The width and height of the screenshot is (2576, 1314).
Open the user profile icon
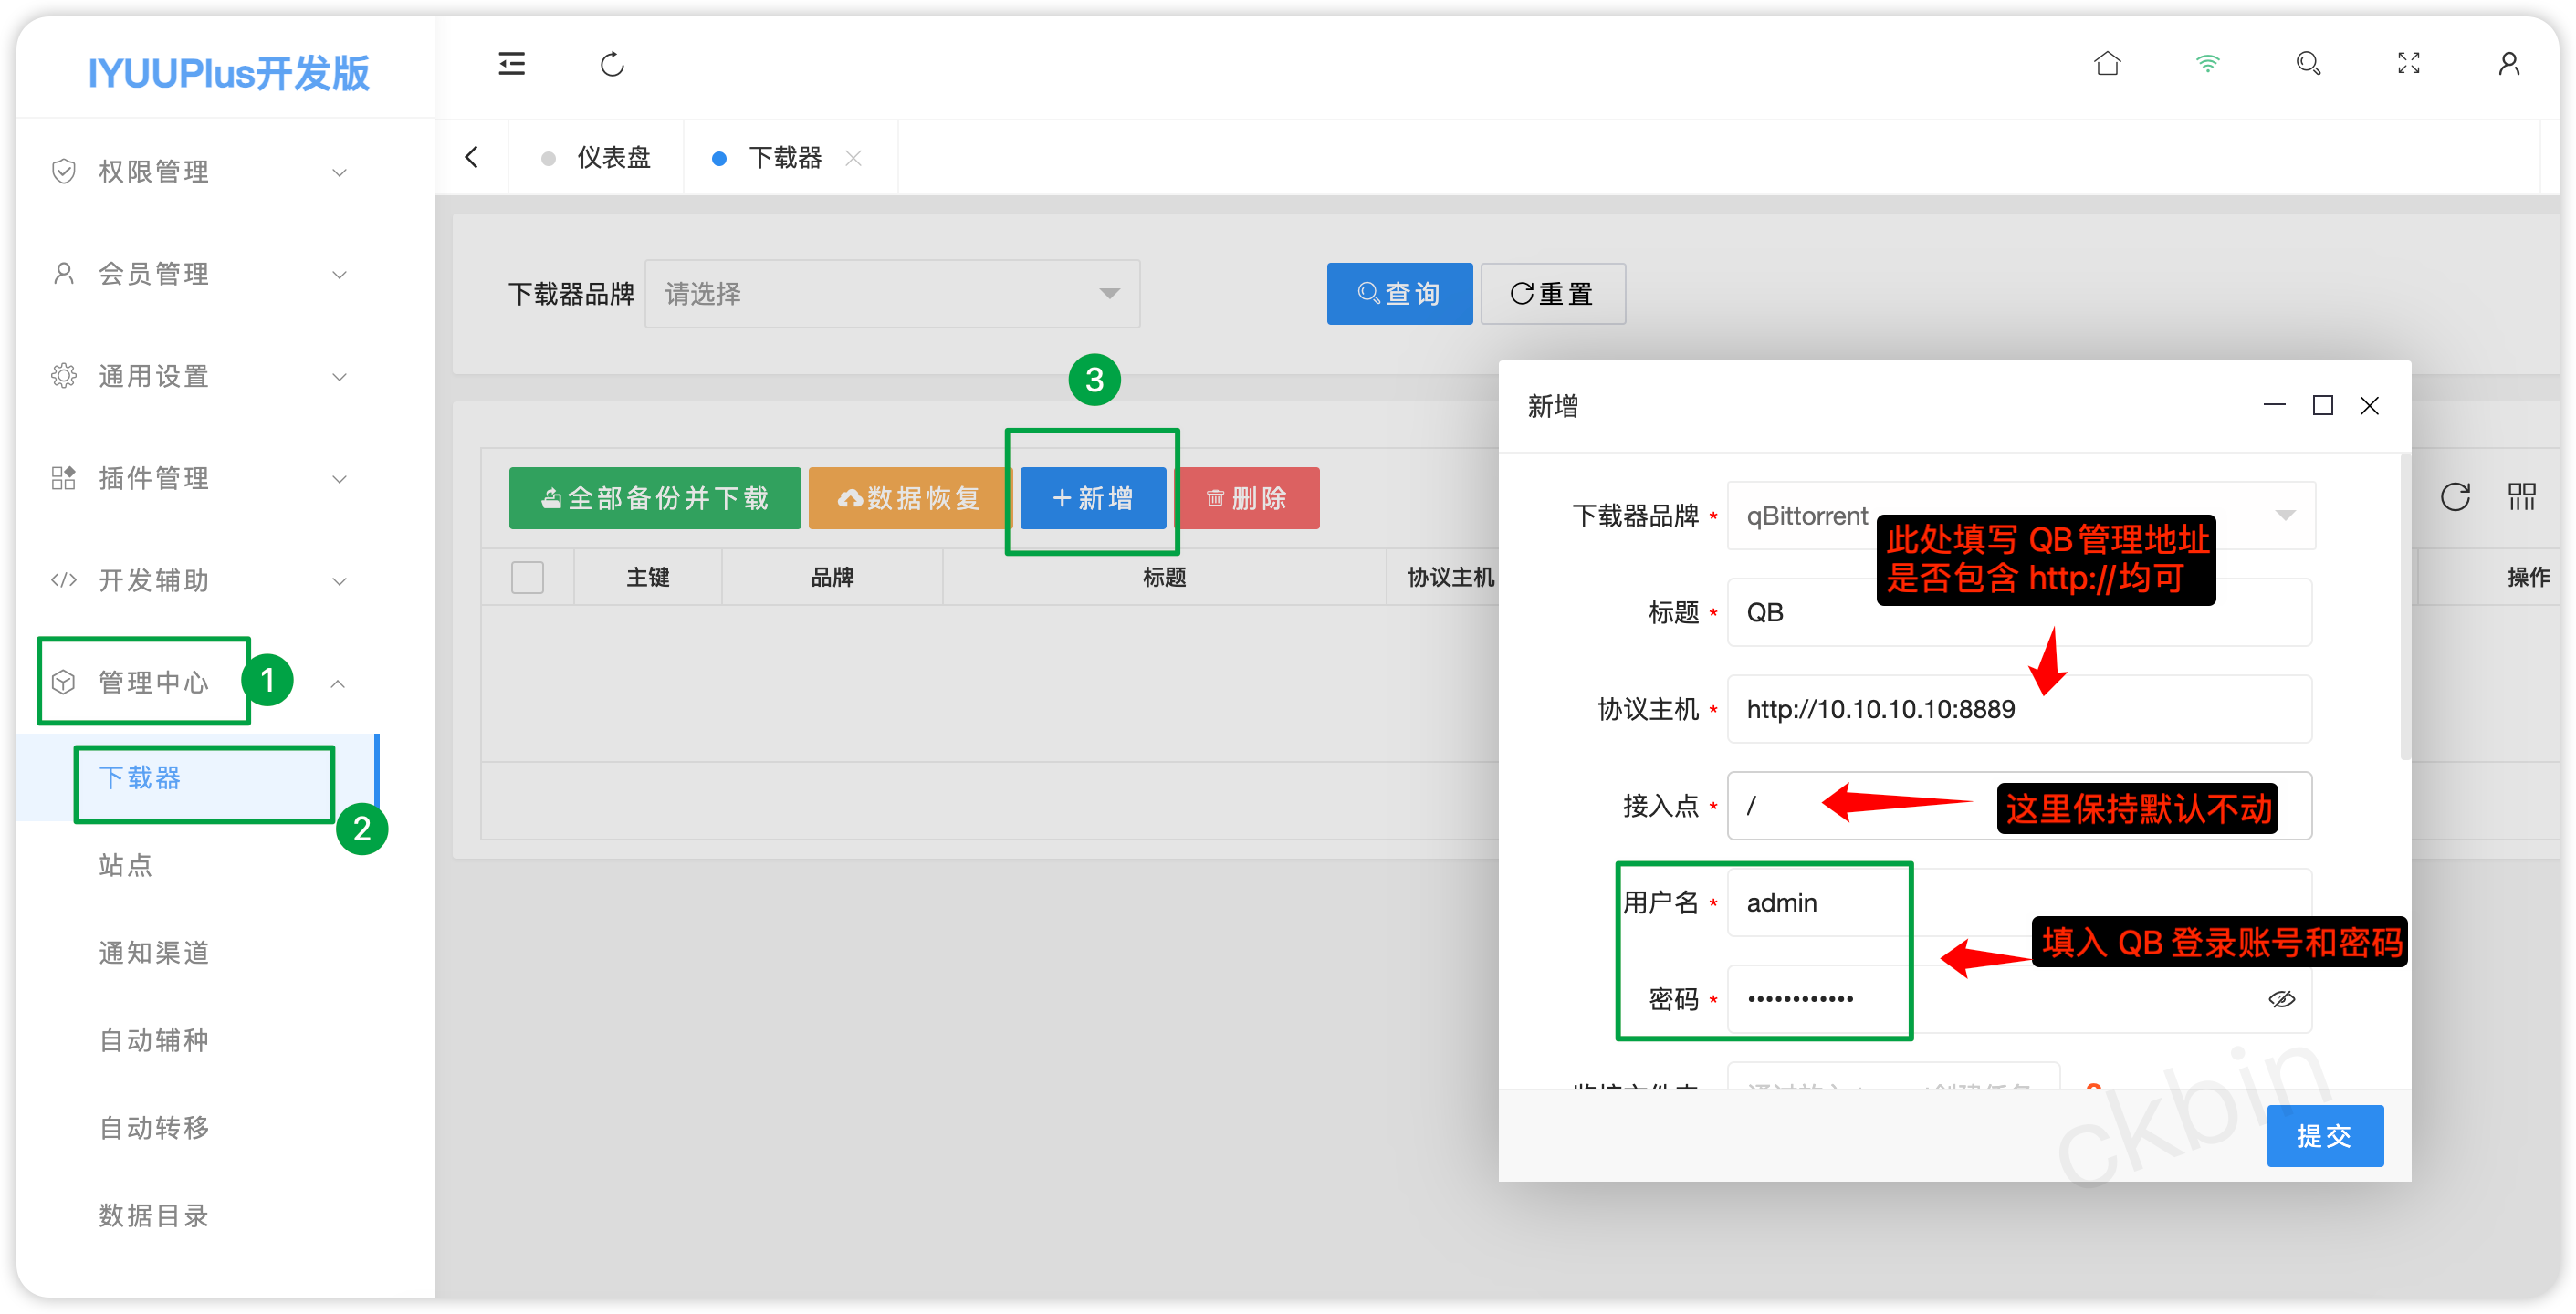pyautogui.click(x=2508, y=64)
